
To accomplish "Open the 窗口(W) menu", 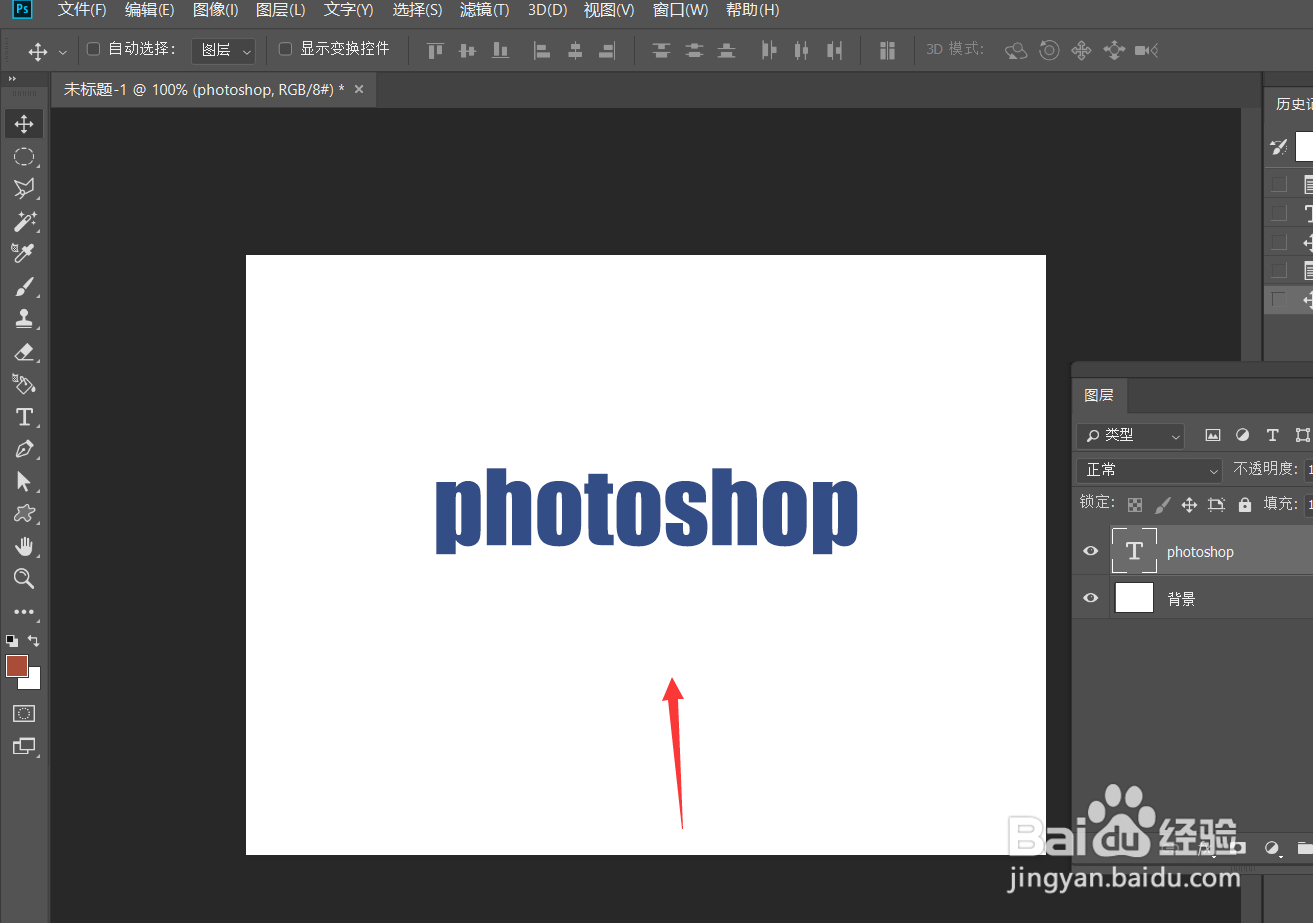I will (680, 10).
